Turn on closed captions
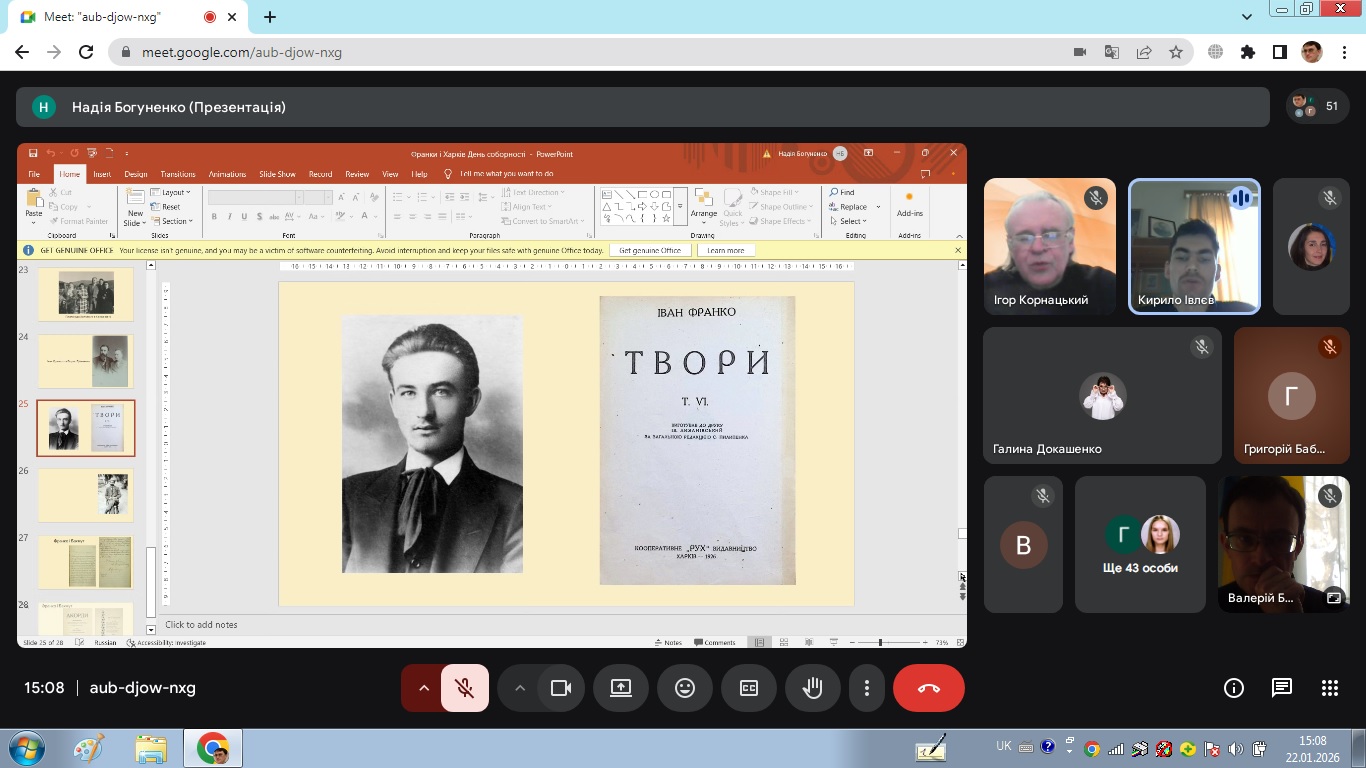Image resolution: width=1366 pixels, height=768 pixels. pyautogui.click(x=749, y=688)
